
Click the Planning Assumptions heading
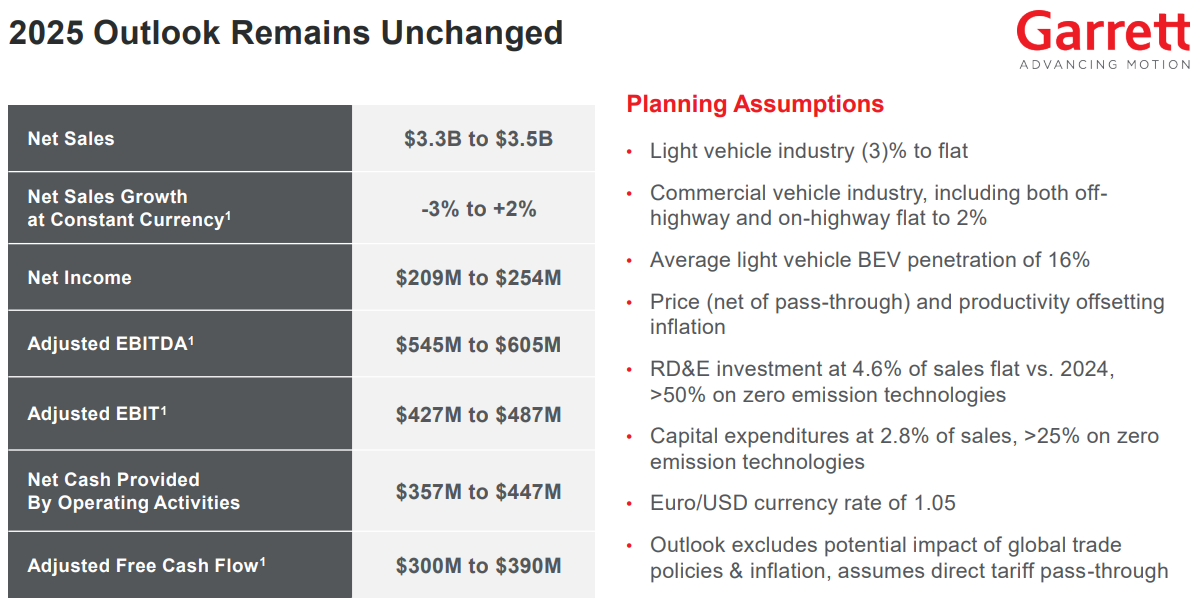click(755, 104)
